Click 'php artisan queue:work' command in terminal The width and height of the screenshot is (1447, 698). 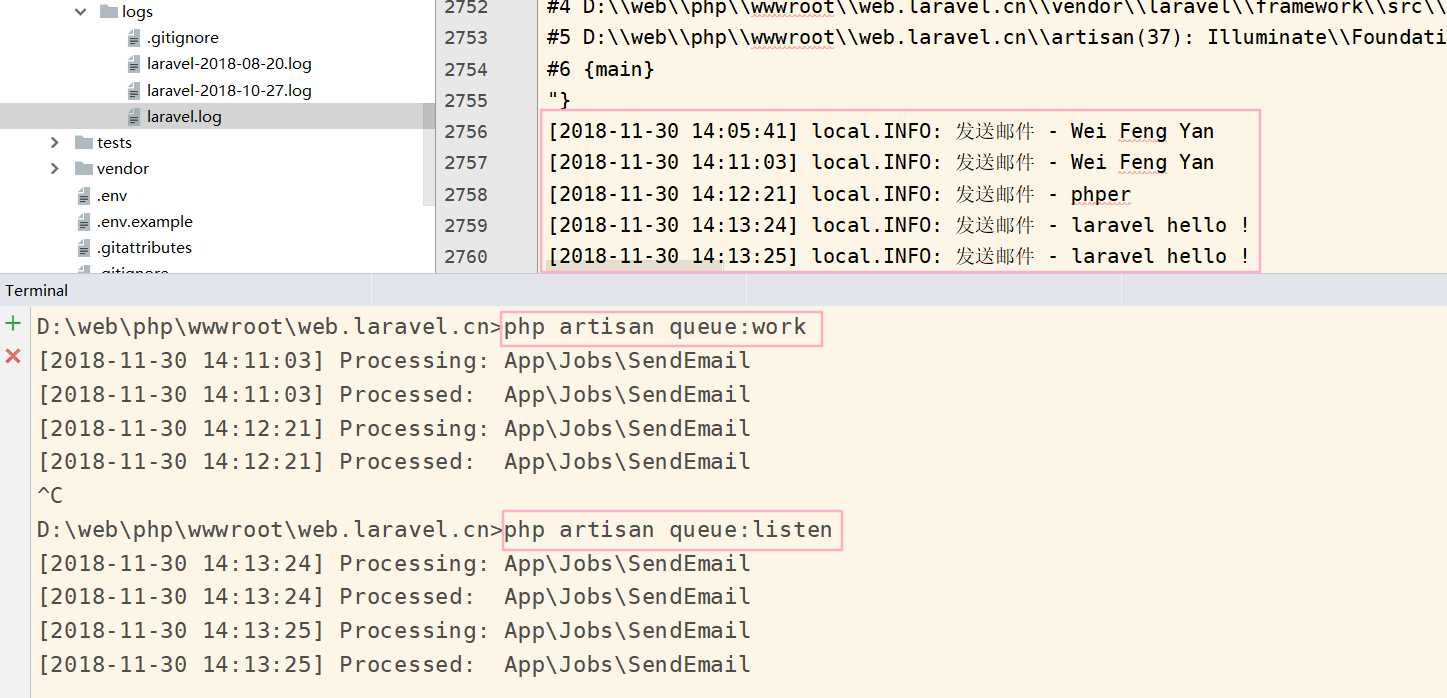655,327
